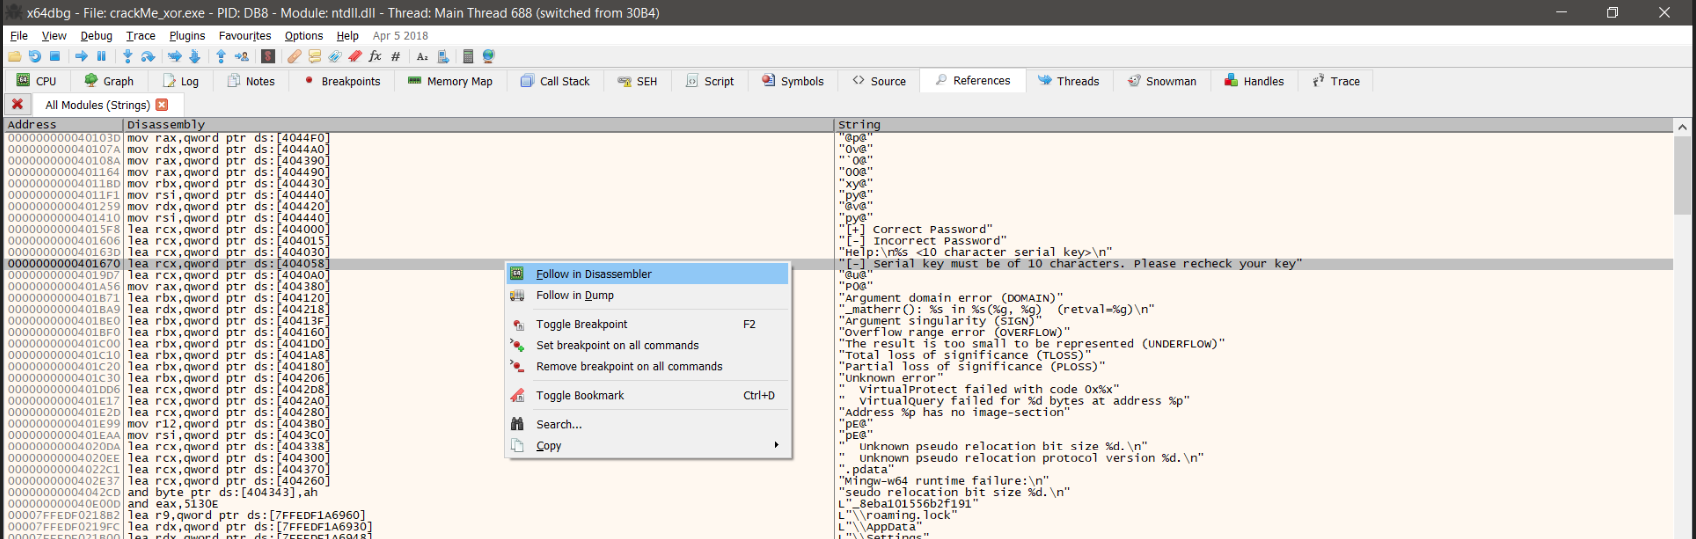1696x539 pixels.
Task: Expand the Copy submenu
Action: point(548,446)
